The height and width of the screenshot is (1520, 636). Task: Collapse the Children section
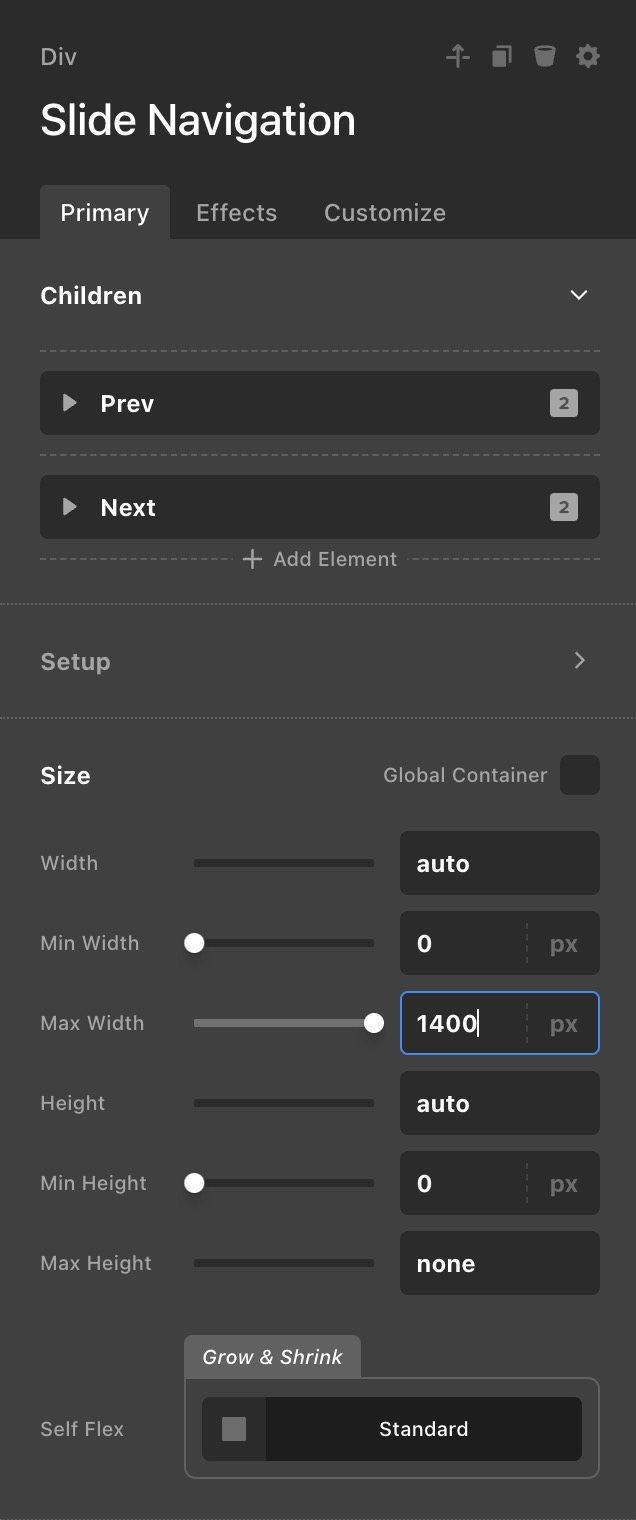pyautogui.click(x=578, y=295)
